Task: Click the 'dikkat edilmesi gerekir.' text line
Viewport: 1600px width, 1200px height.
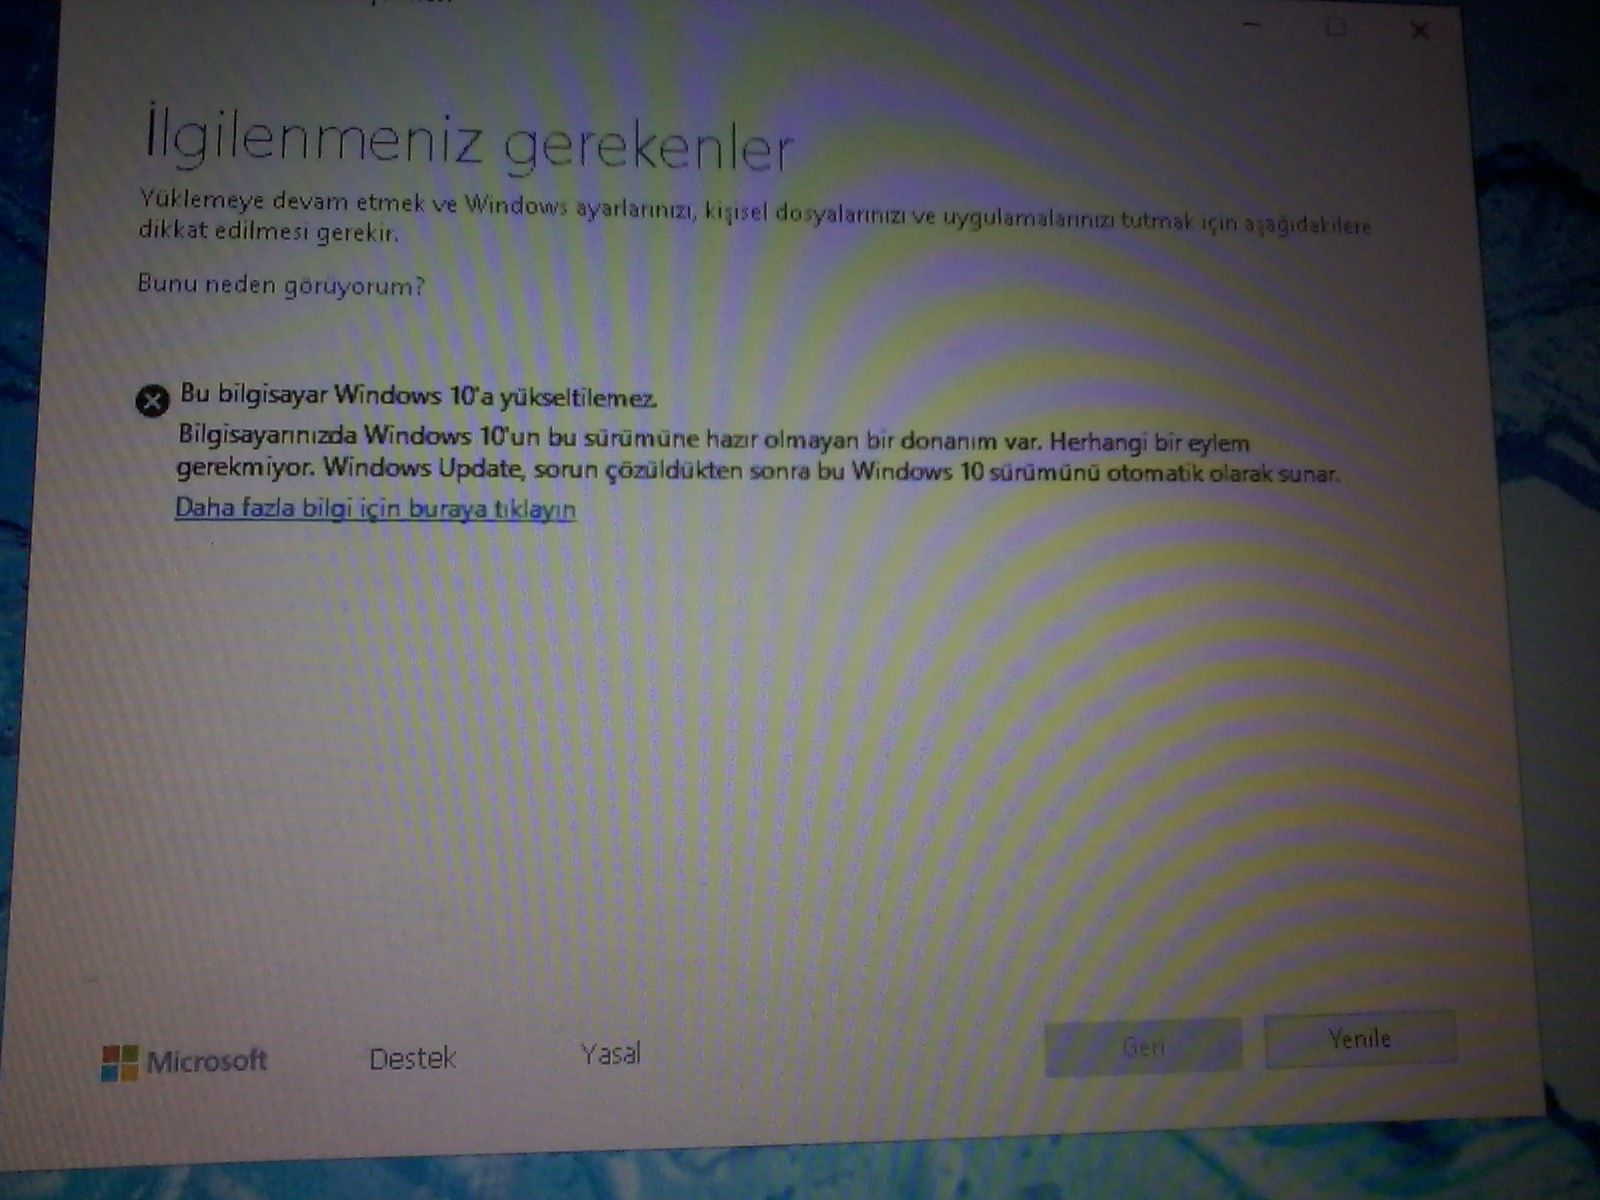Action: point(268,231)
